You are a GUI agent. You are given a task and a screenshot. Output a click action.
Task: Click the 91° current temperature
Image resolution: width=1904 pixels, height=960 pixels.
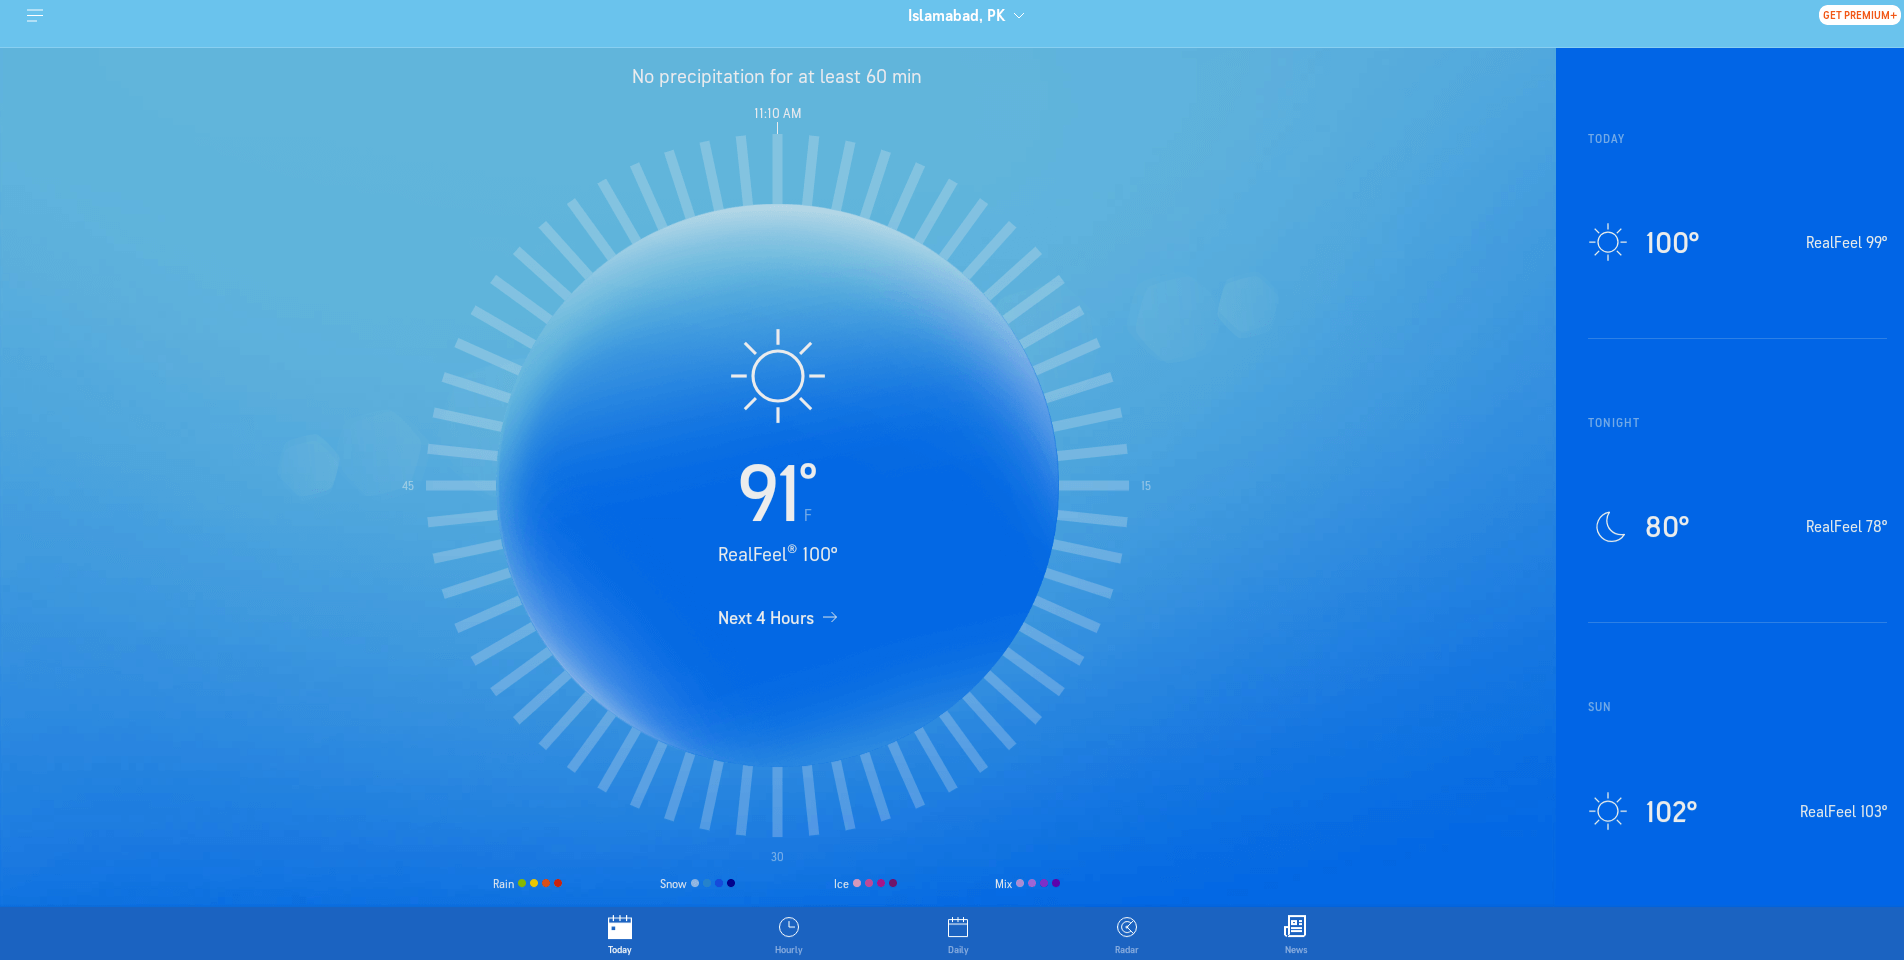[778, 492]
